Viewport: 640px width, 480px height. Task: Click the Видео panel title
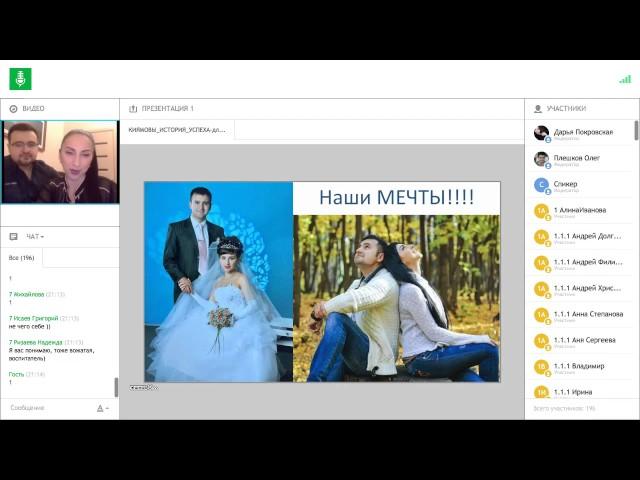(x=33, y=109)
